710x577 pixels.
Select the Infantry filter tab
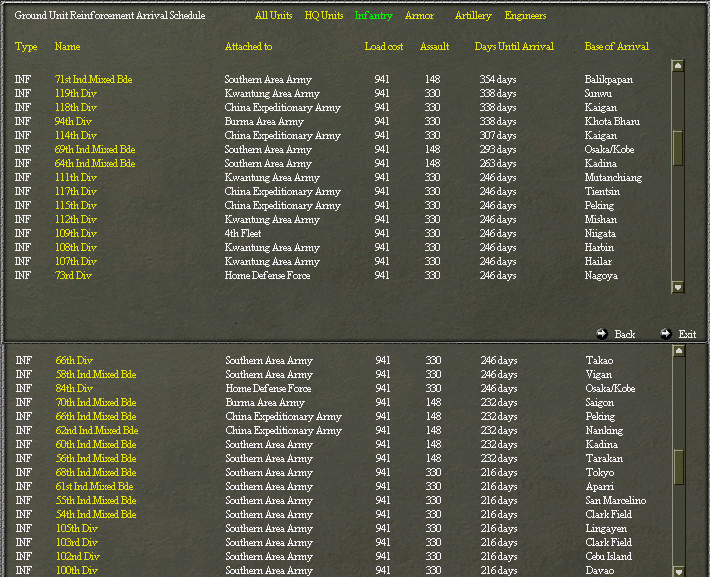374,16
